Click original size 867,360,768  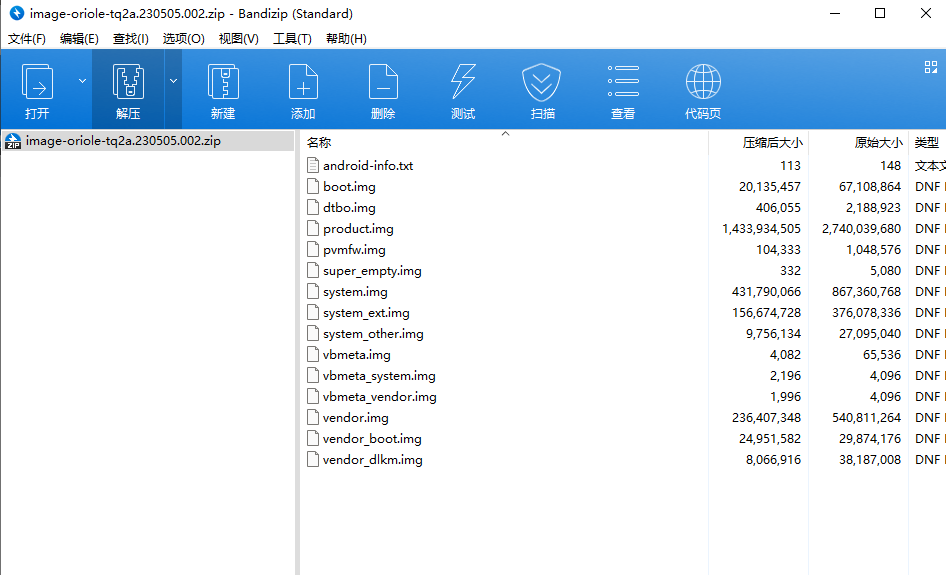pos(866,291)
